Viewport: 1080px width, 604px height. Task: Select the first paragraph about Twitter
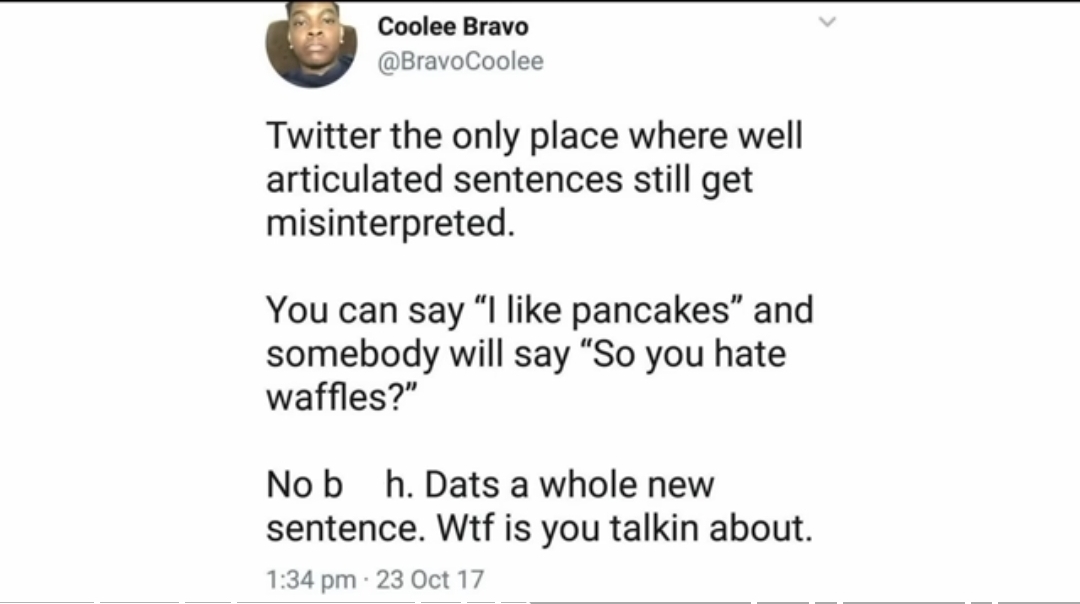coord(533,180)
